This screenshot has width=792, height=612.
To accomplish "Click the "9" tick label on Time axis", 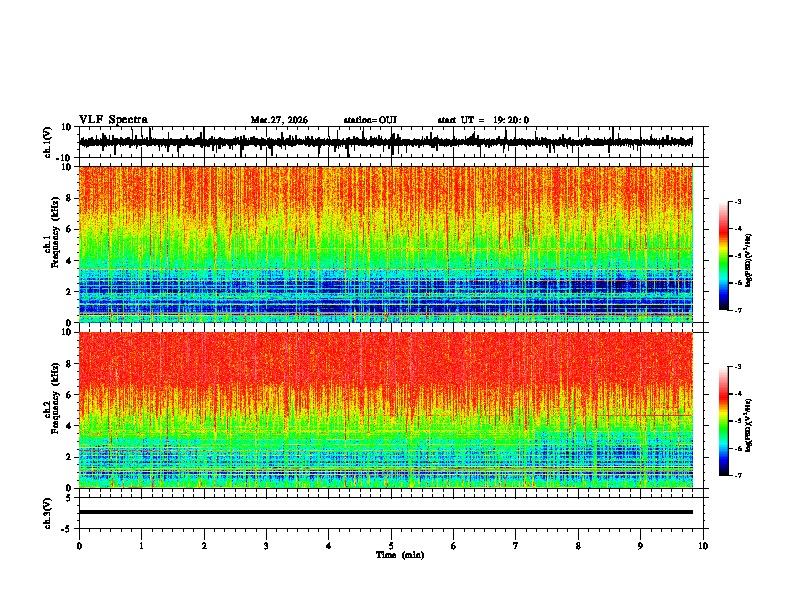I will [x=640, y=546].
